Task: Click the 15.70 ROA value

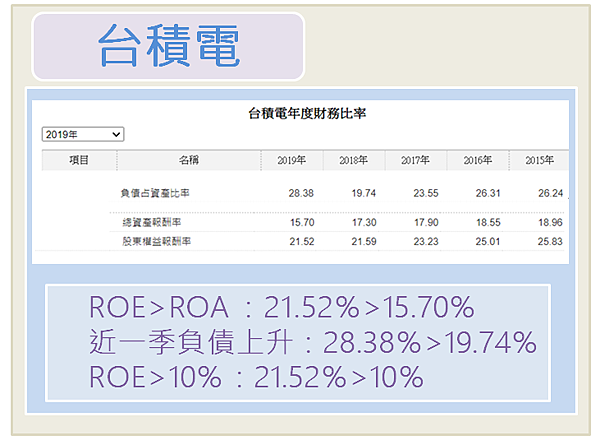Action: click(302, 222)
